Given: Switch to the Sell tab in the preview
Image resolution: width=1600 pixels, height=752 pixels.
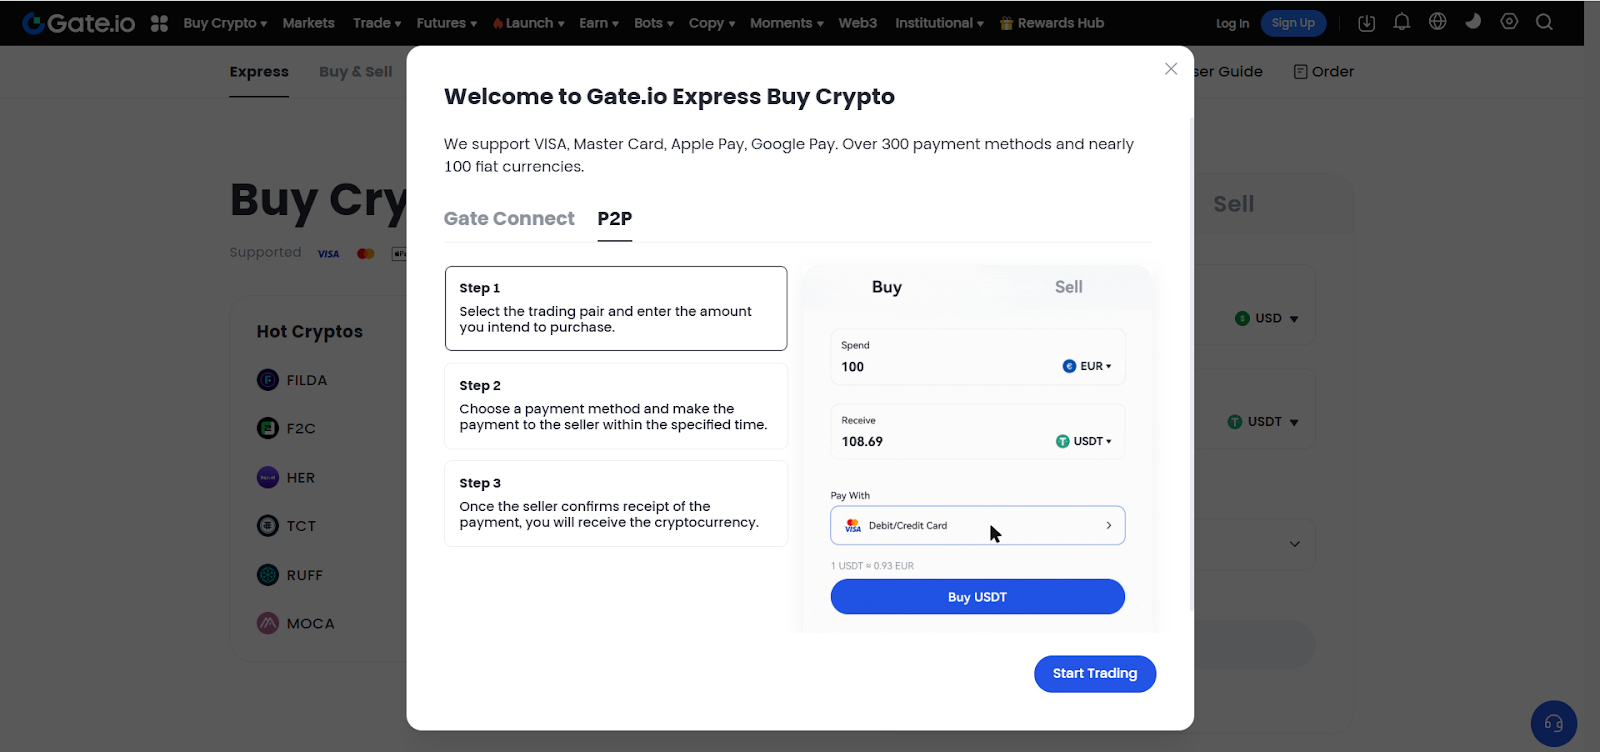Looking at the screenshot, I should click(1068, 287).
